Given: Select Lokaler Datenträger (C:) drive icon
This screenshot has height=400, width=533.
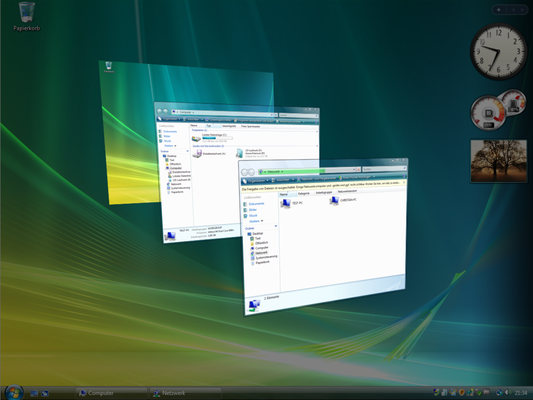Looking at the screenshot, I should [196, 138].
